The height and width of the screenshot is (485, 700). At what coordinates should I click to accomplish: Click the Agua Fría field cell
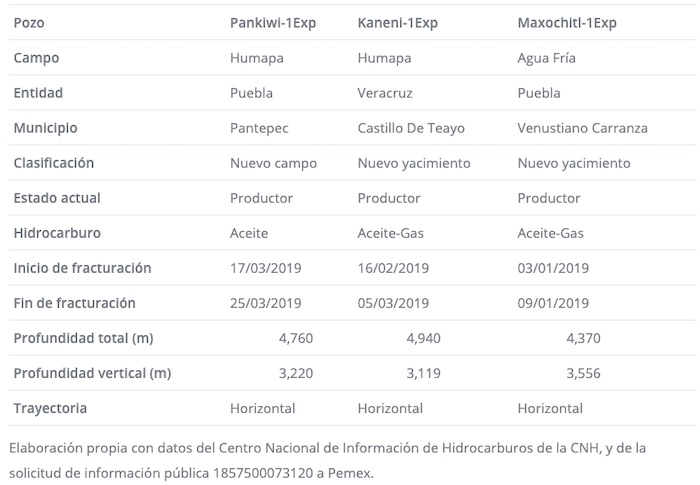coord(546,58)
